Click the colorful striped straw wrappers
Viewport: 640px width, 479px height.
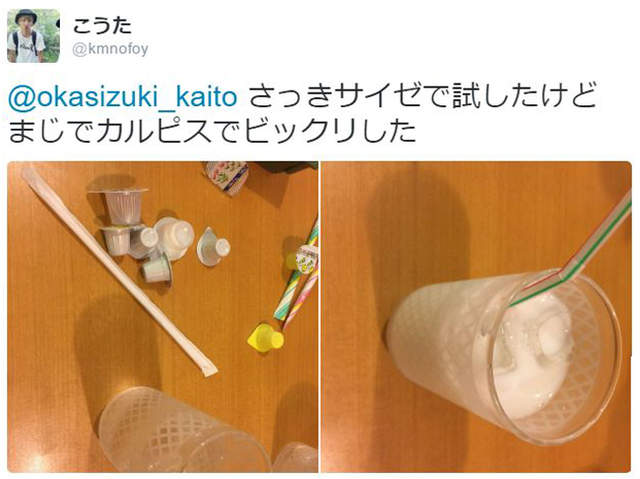pos(298,277)
